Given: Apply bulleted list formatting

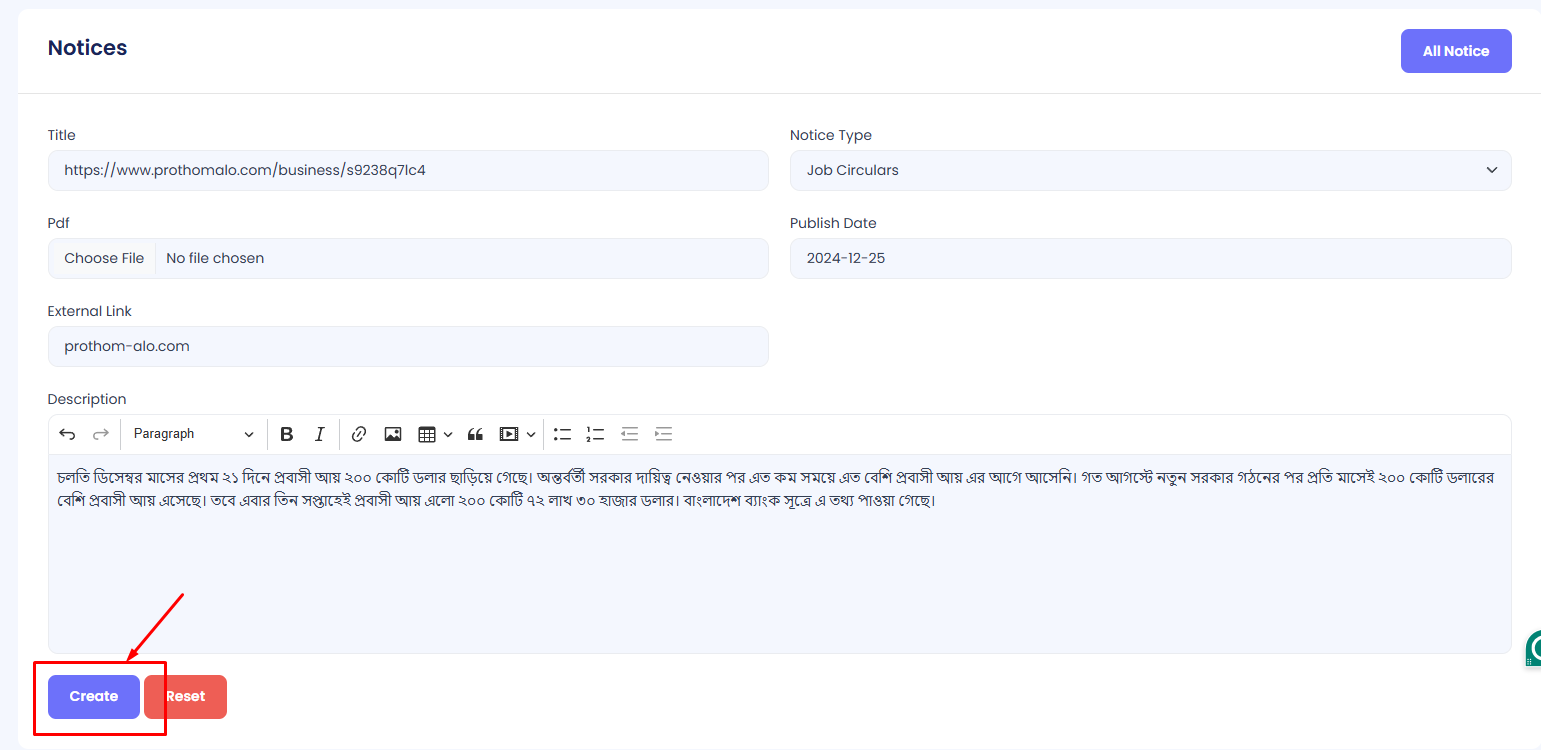Looking at the screenshot, I should click(563, 434).
